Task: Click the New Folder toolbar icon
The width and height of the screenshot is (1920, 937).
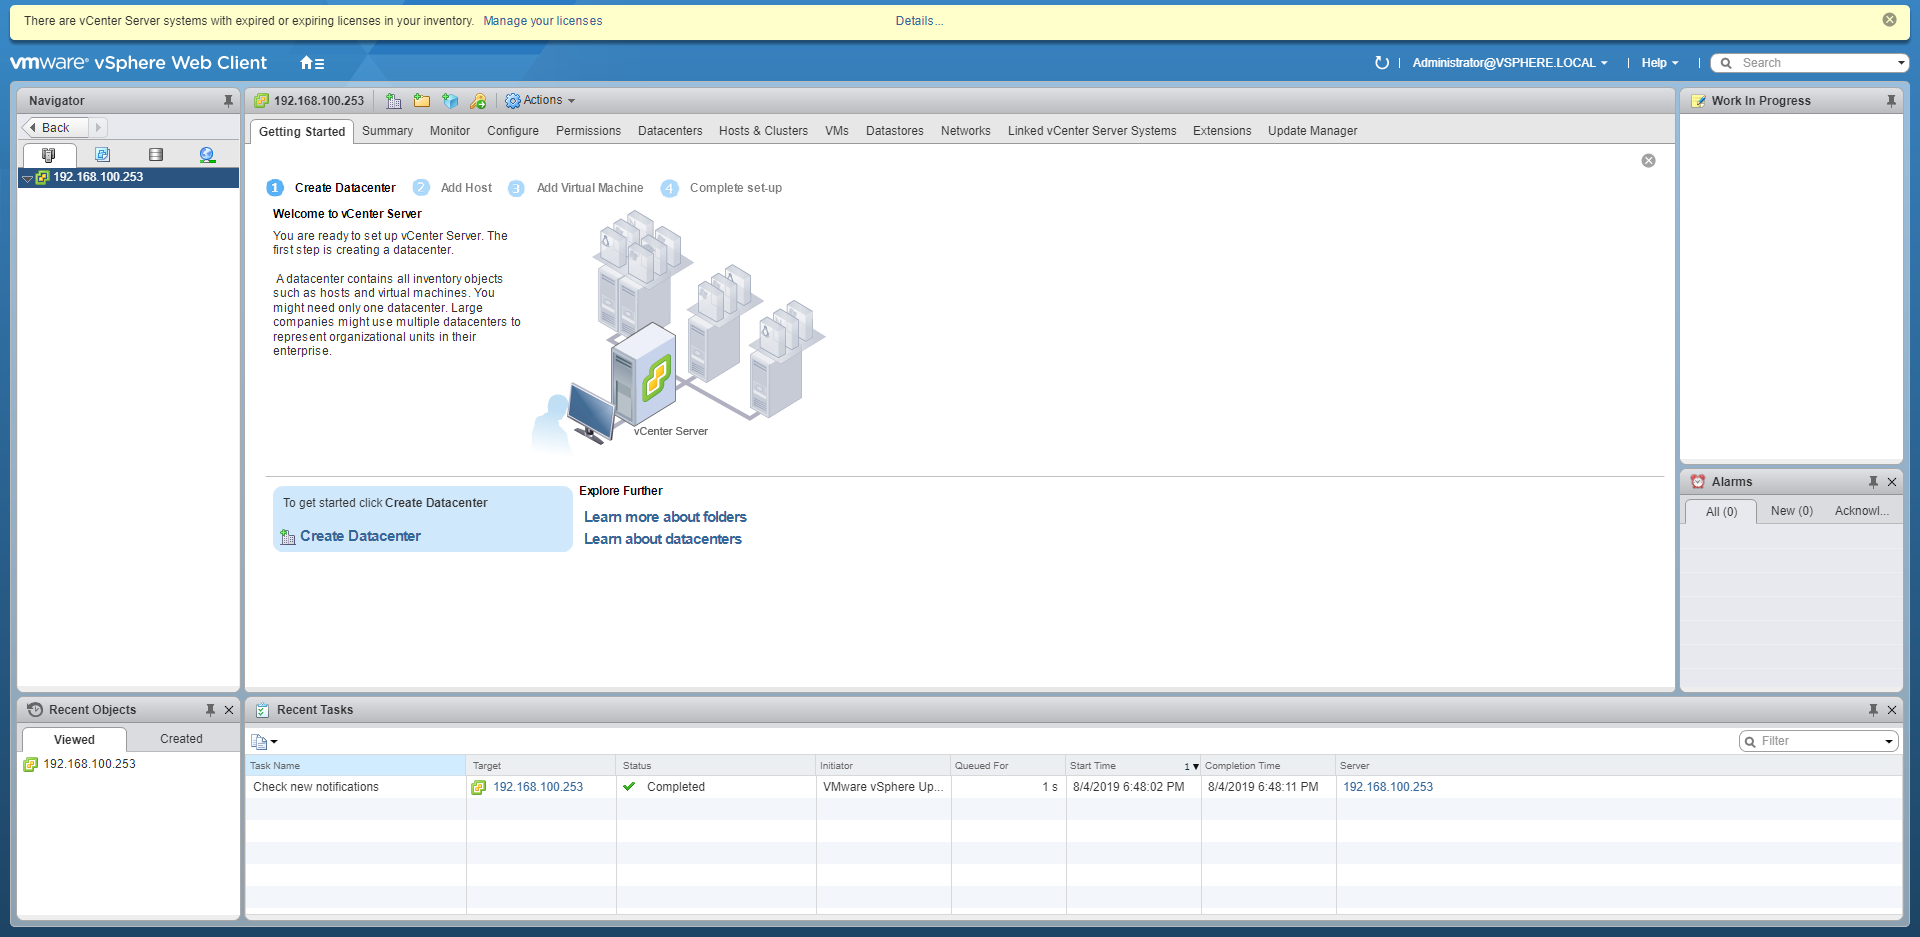Action: tap(422, 101)
